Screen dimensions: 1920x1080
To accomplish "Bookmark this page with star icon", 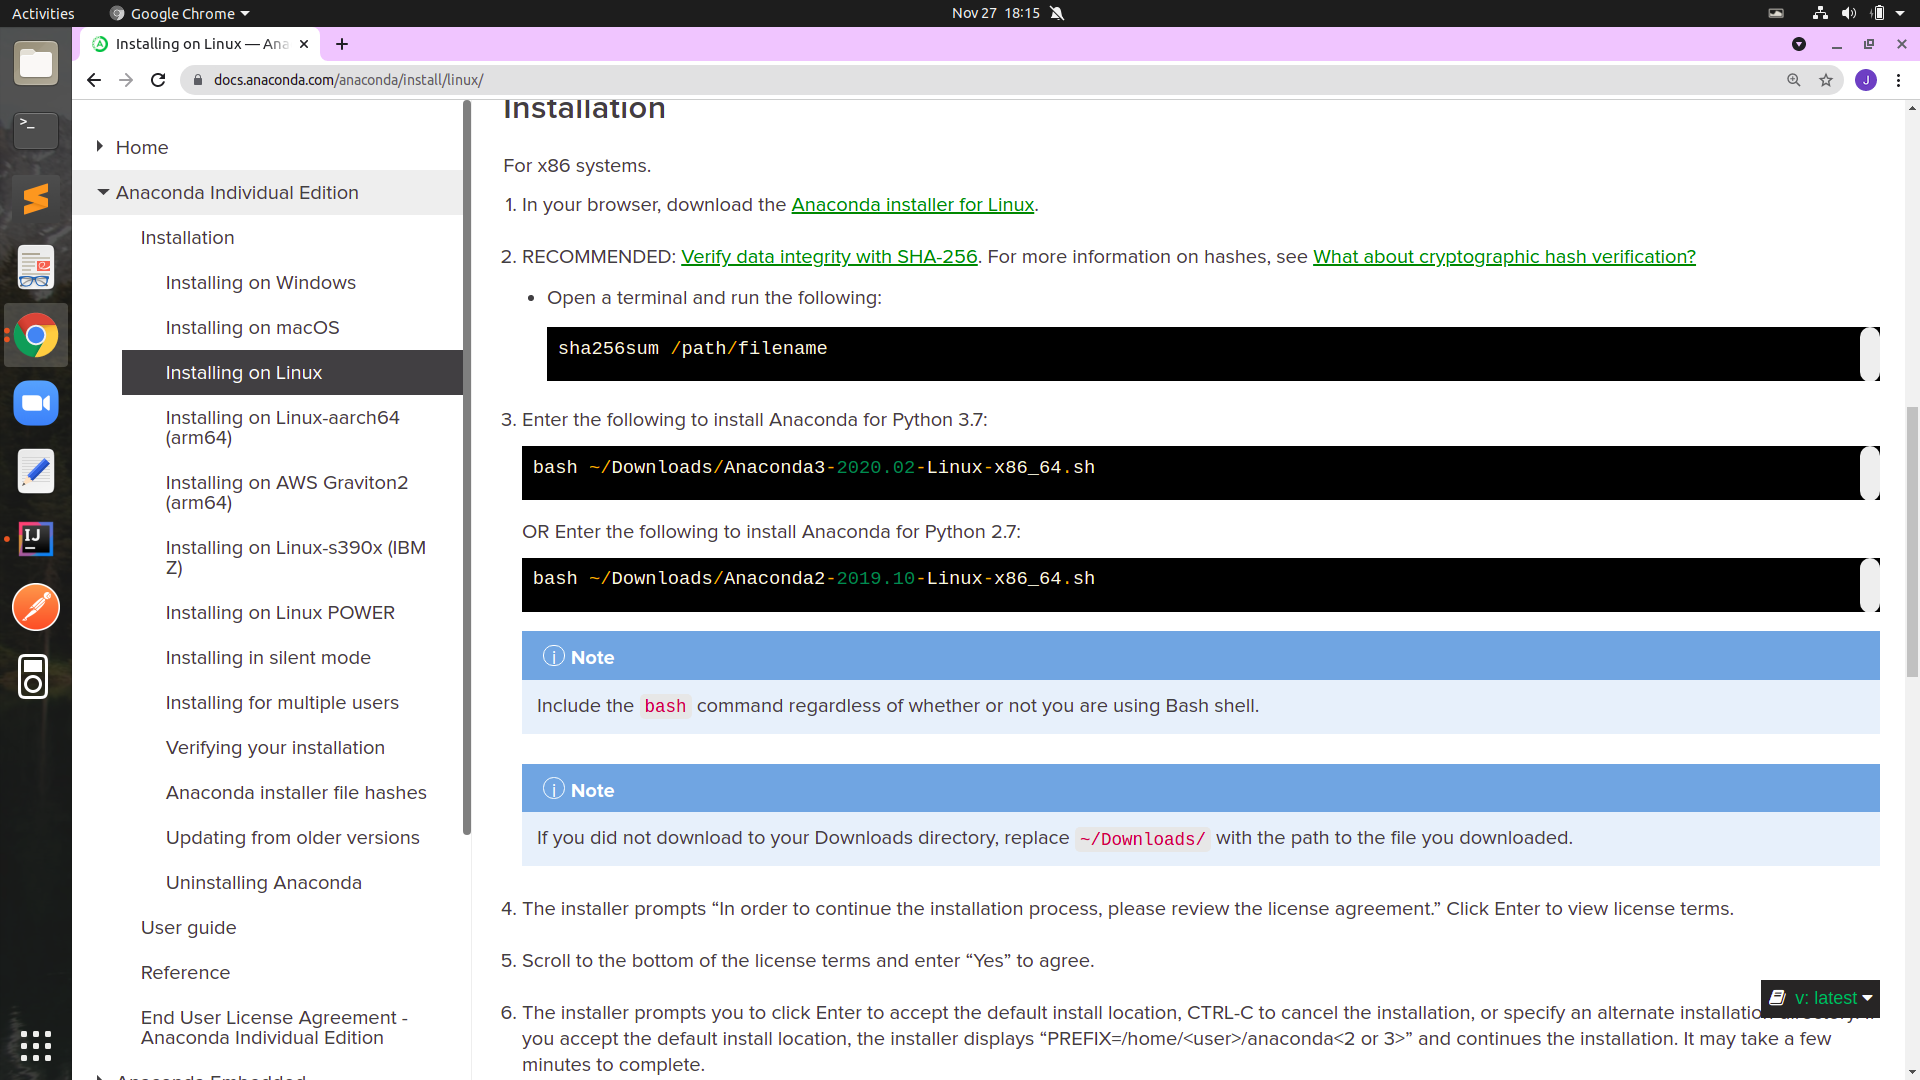I will coord(1826,80).
